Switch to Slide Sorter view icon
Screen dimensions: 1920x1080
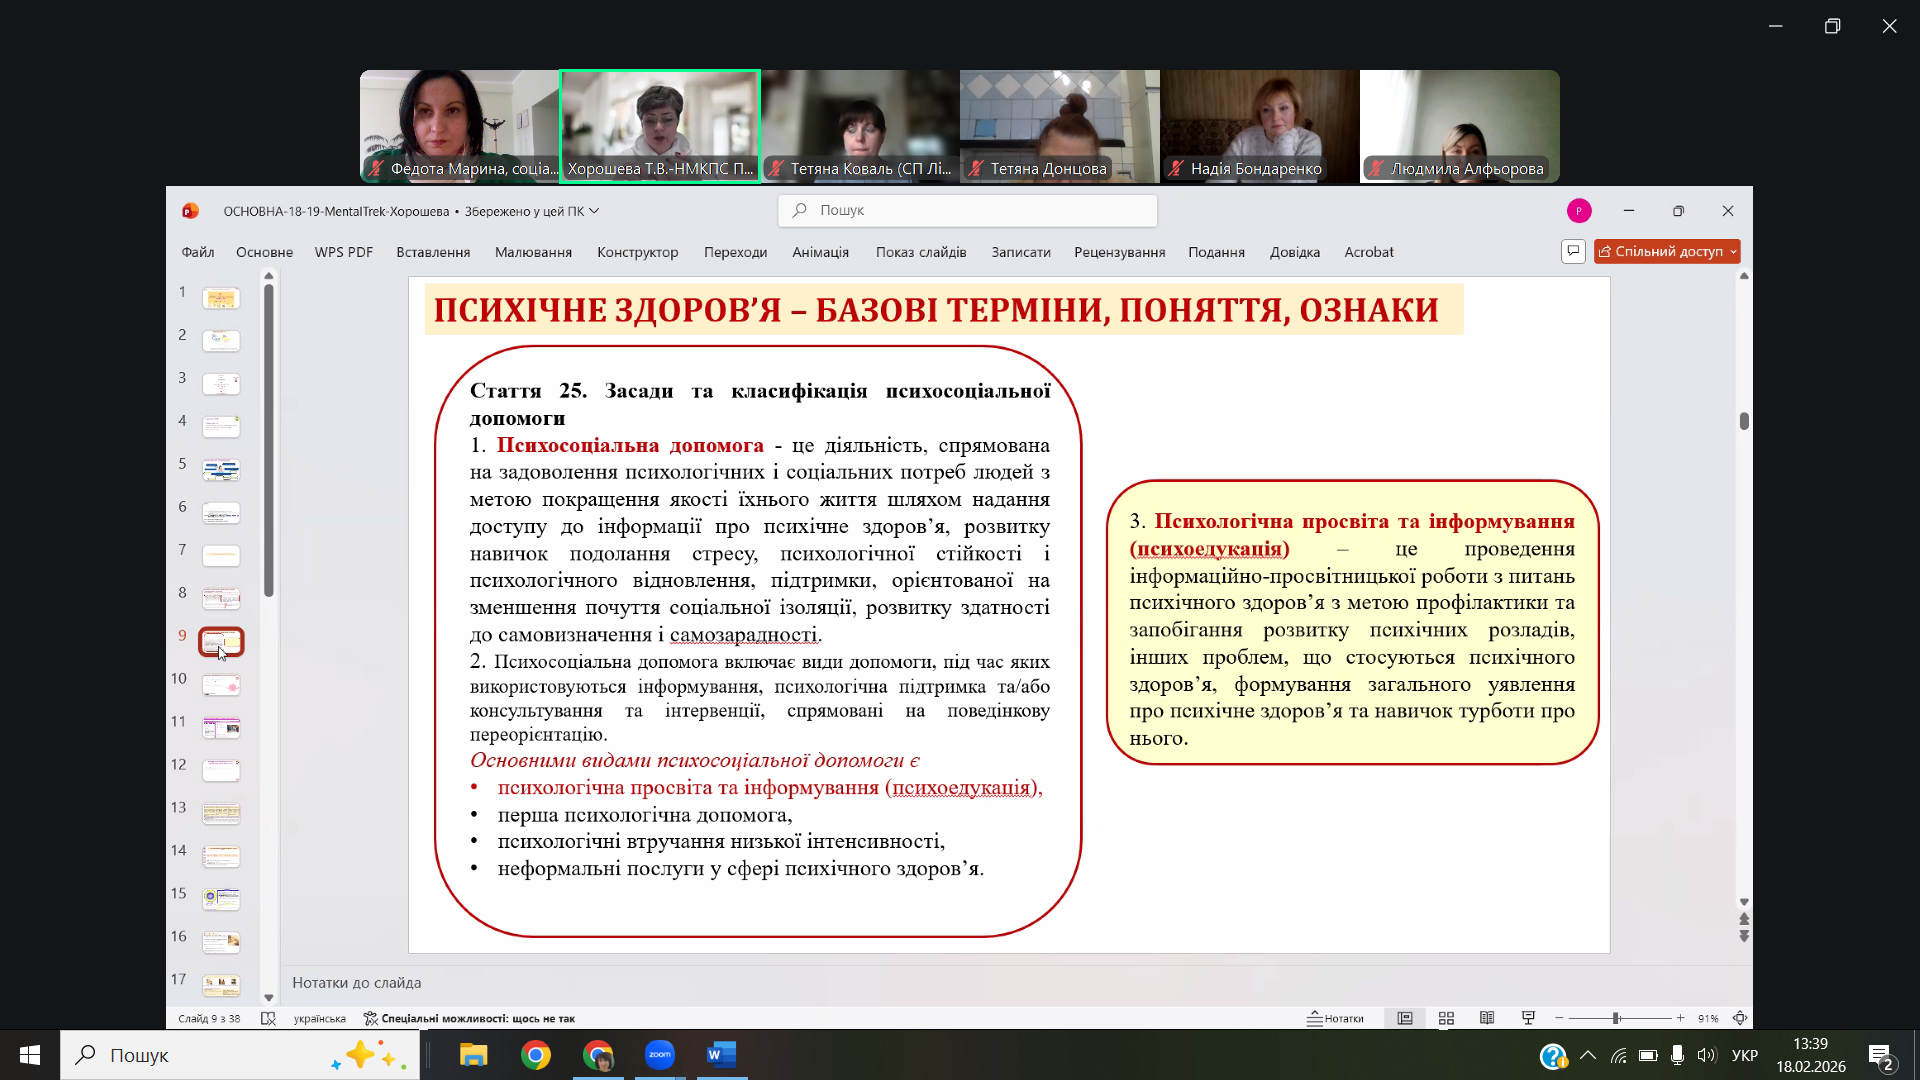point(1446,1018)
